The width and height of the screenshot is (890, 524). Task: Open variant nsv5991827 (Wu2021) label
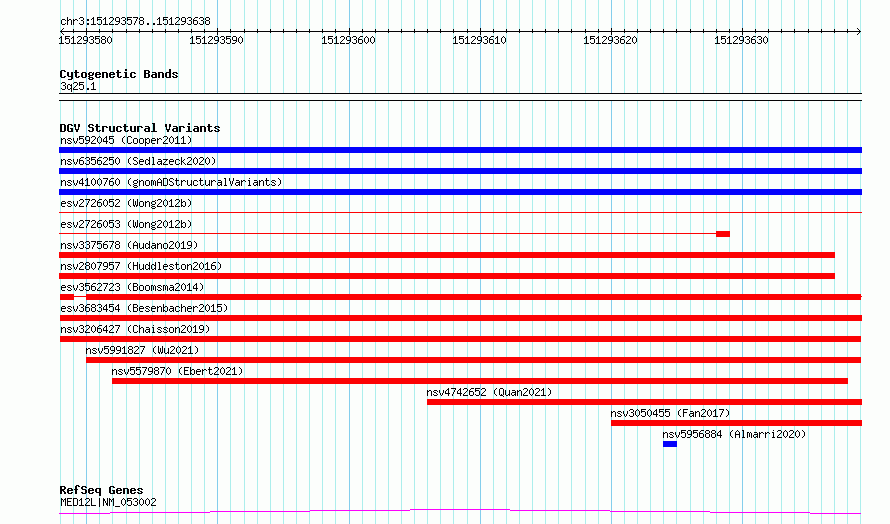coord(142,350)
